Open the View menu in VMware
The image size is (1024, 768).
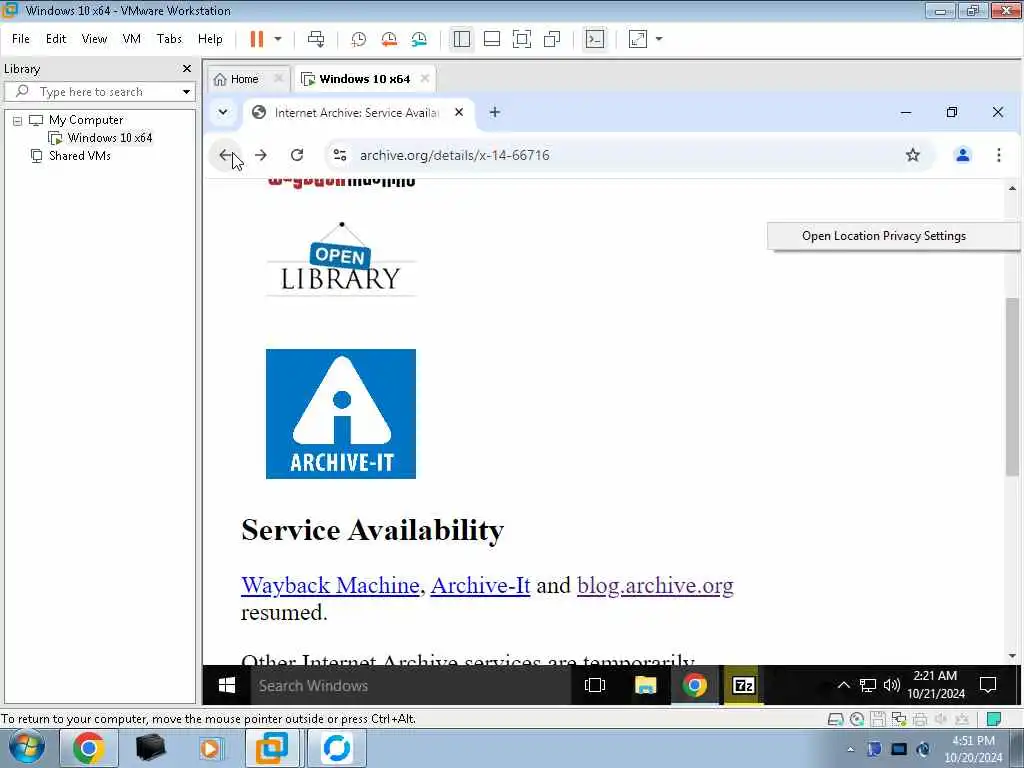coord(94,39)
